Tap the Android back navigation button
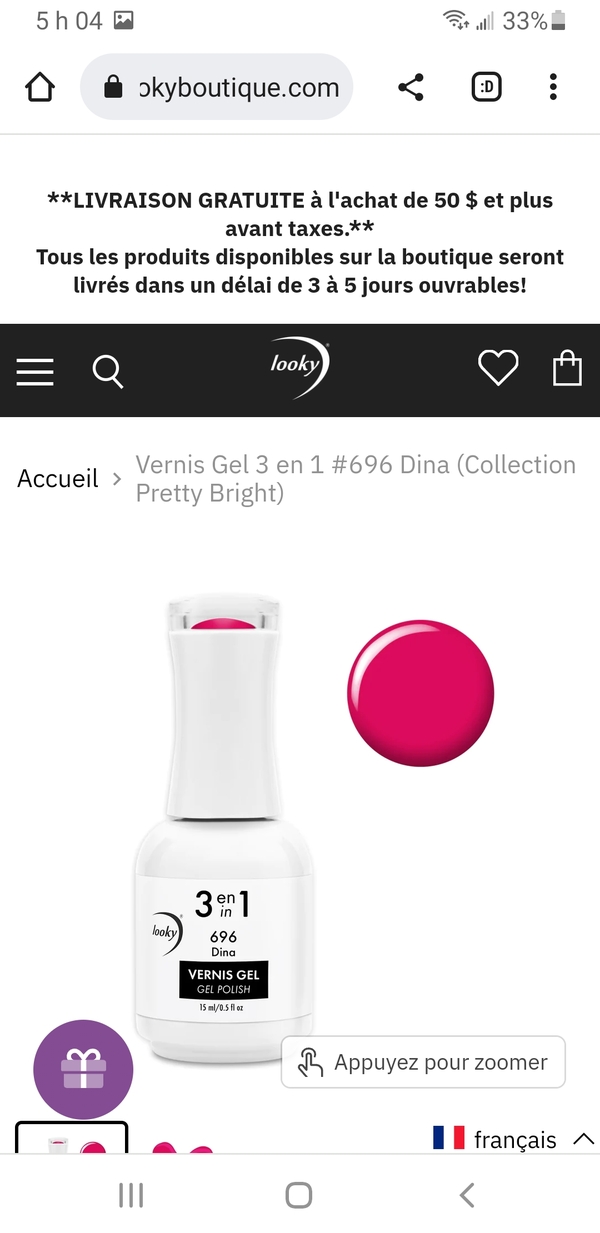 point(466,1195)
